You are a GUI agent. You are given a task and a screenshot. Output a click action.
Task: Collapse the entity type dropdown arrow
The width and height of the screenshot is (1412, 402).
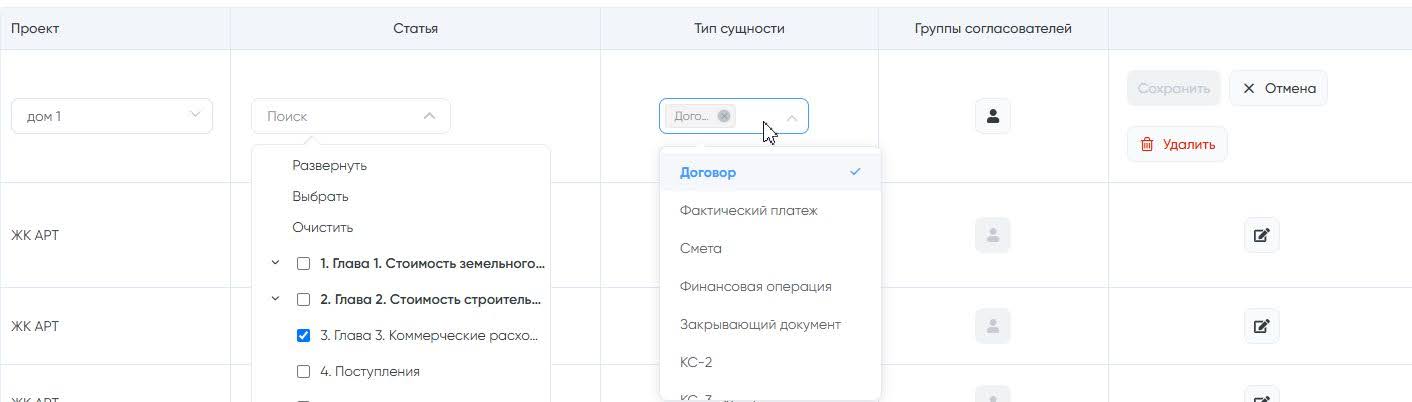tap(791, 117)
